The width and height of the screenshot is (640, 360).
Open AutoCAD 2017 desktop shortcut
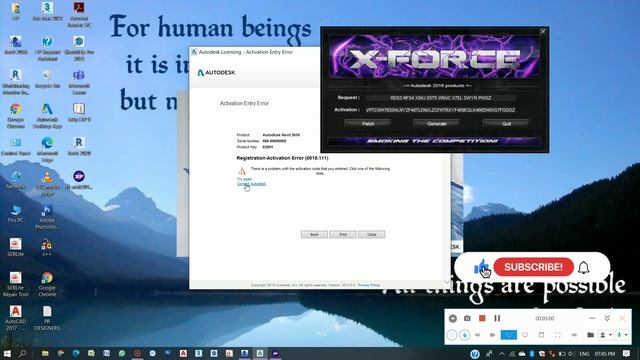16,318
